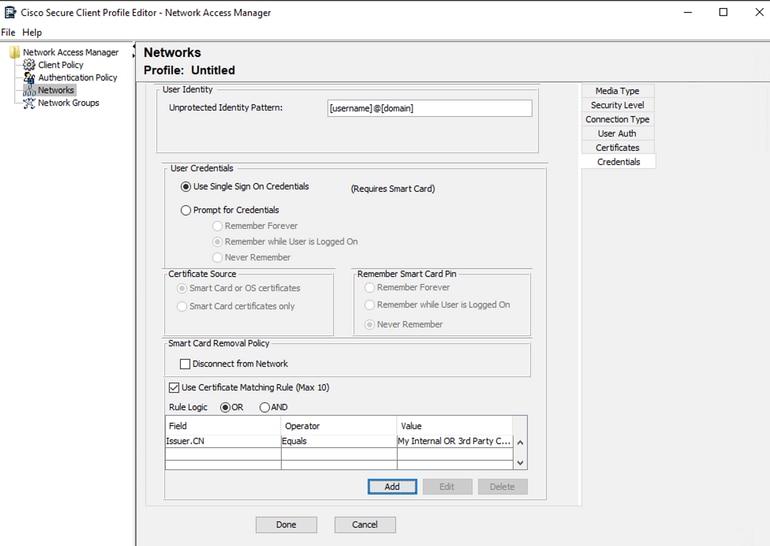Click the Operator column header
The width and height of the screenshot is (770, 546).
[x=339, y=426]
